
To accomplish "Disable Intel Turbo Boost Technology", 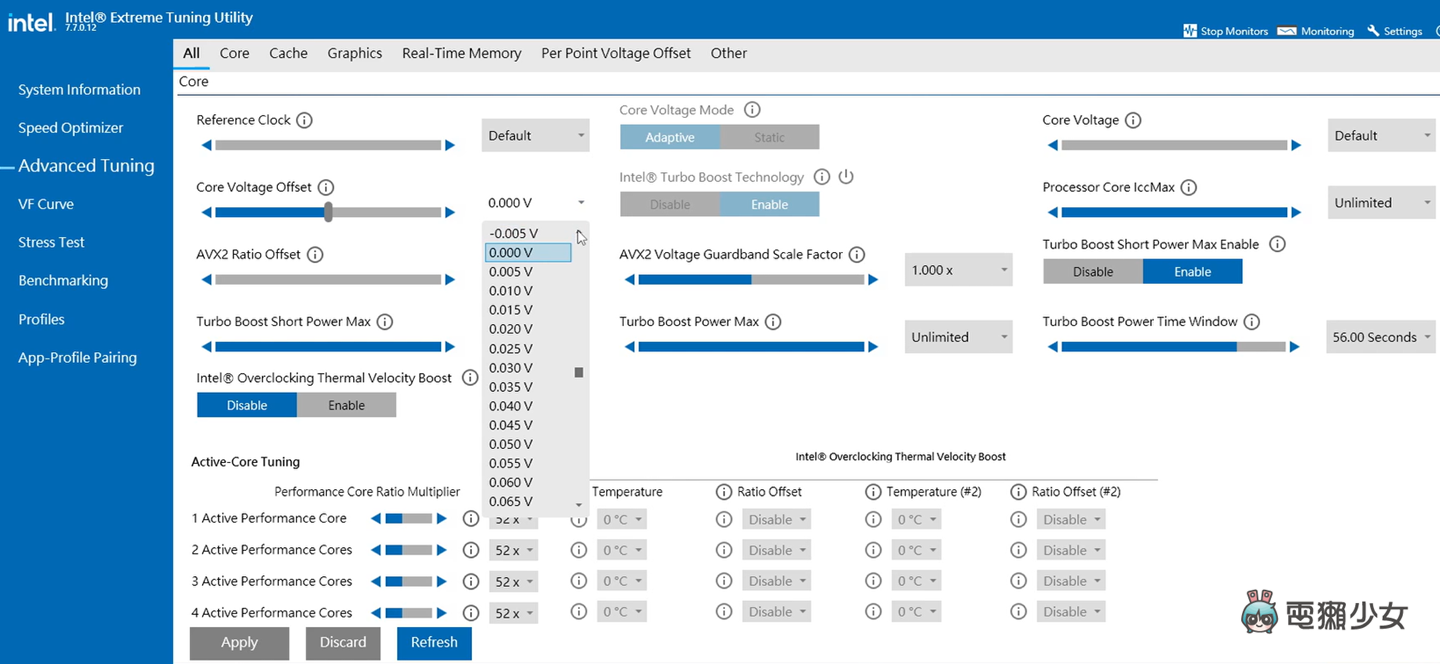I will click(670, 204).
